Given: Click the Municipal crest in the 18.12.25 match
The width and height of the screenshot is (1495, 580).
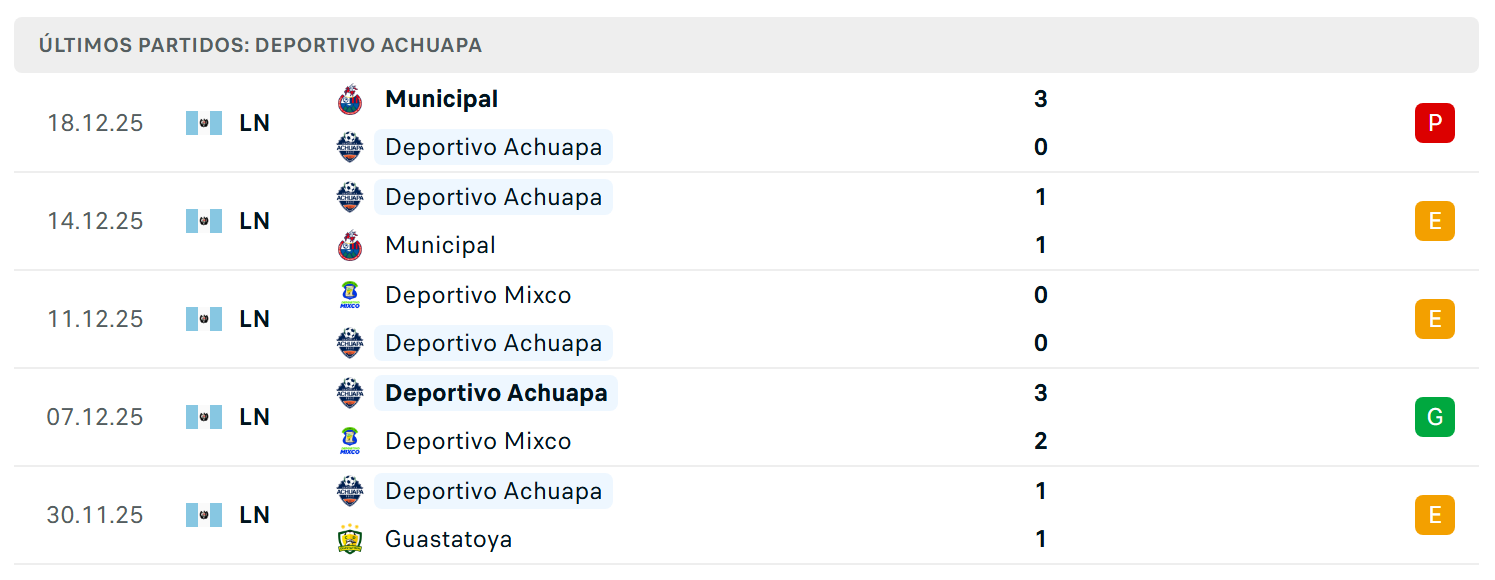Looking at the screenshot, I should 349,99.
